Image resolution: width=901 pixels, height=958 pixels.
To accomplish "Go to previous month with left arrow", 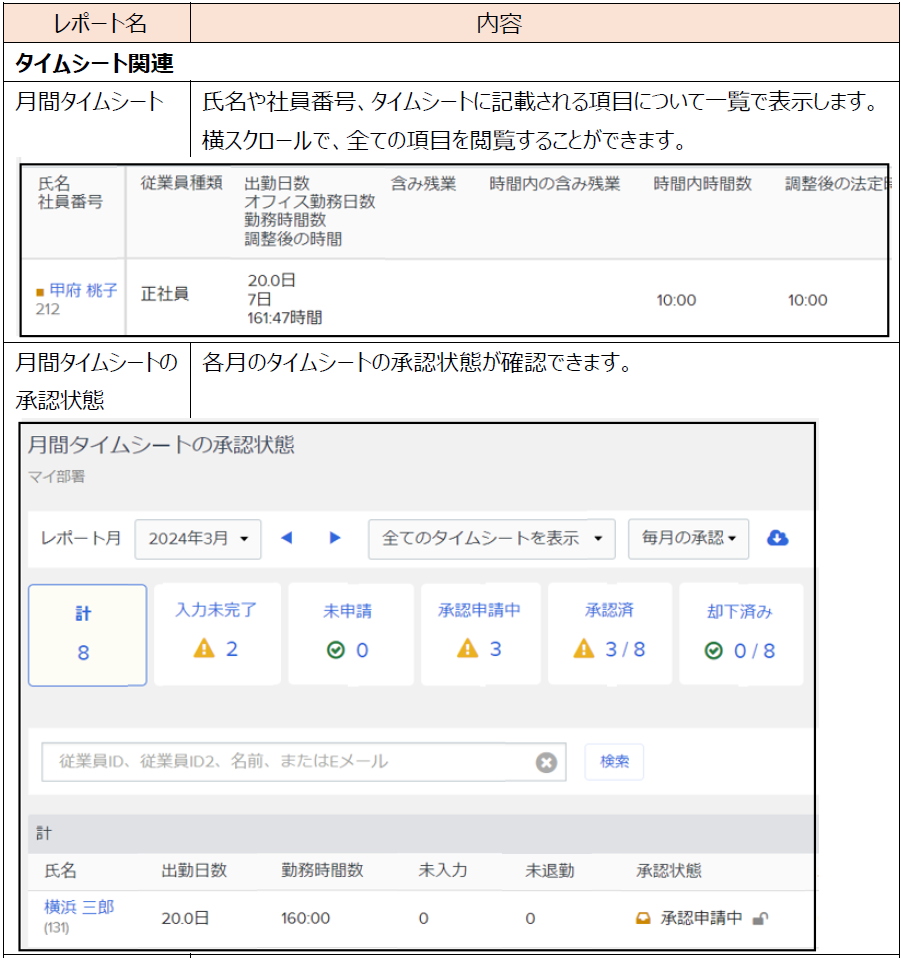I will [x=287, y=538].
